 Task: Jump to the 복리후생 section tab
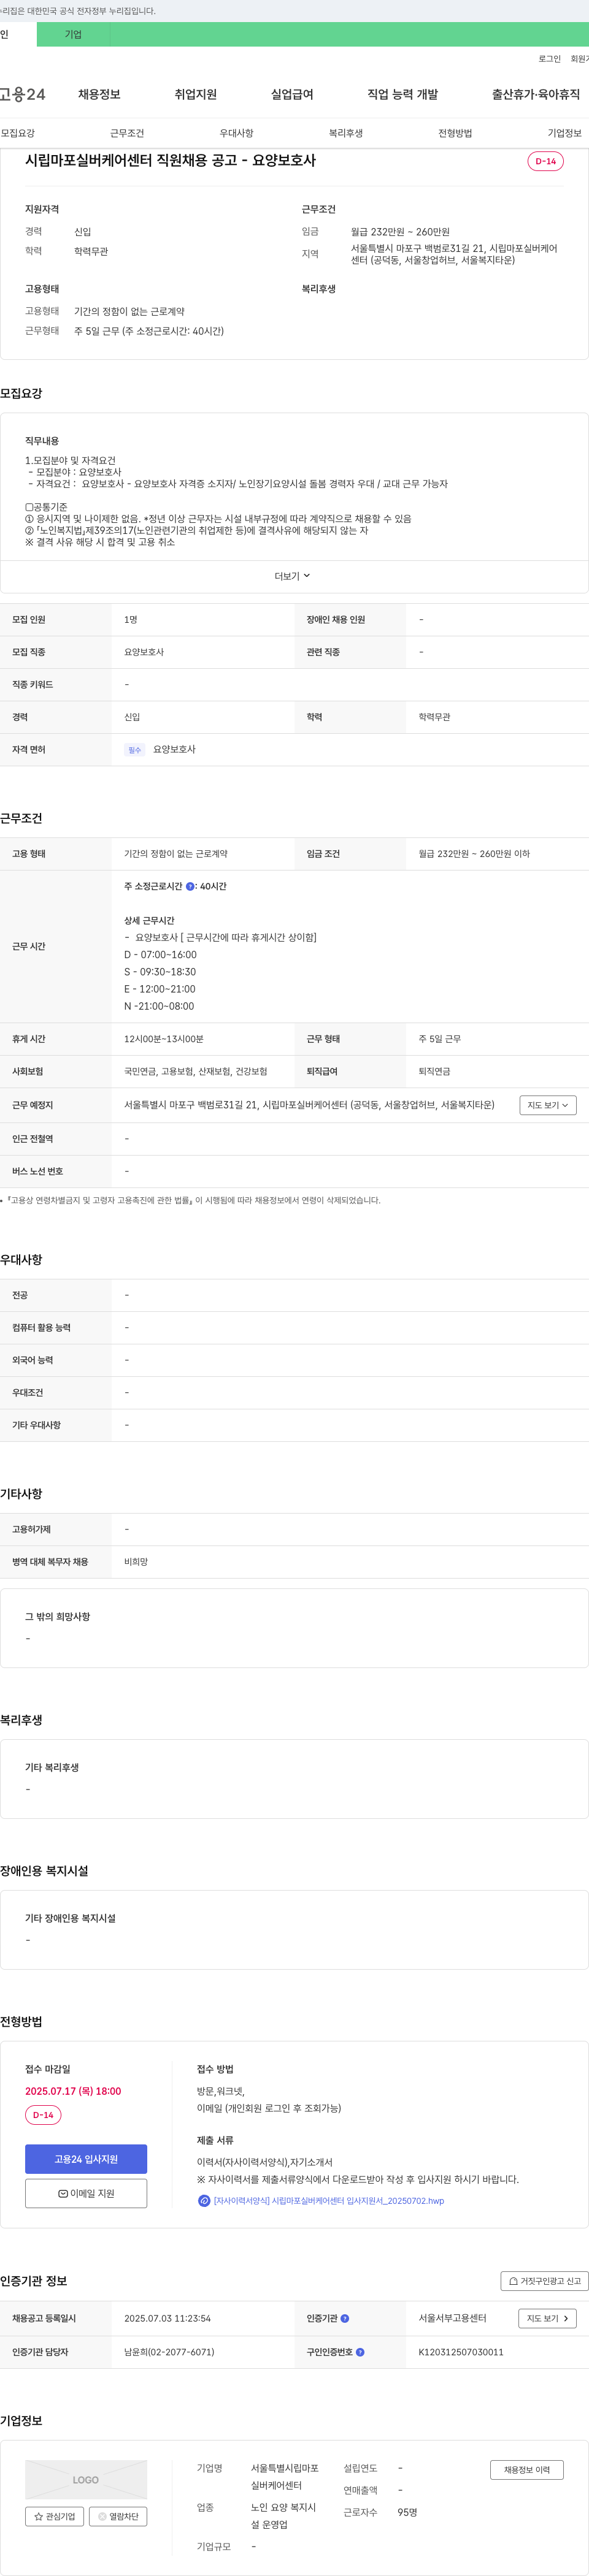coord(346,133)
